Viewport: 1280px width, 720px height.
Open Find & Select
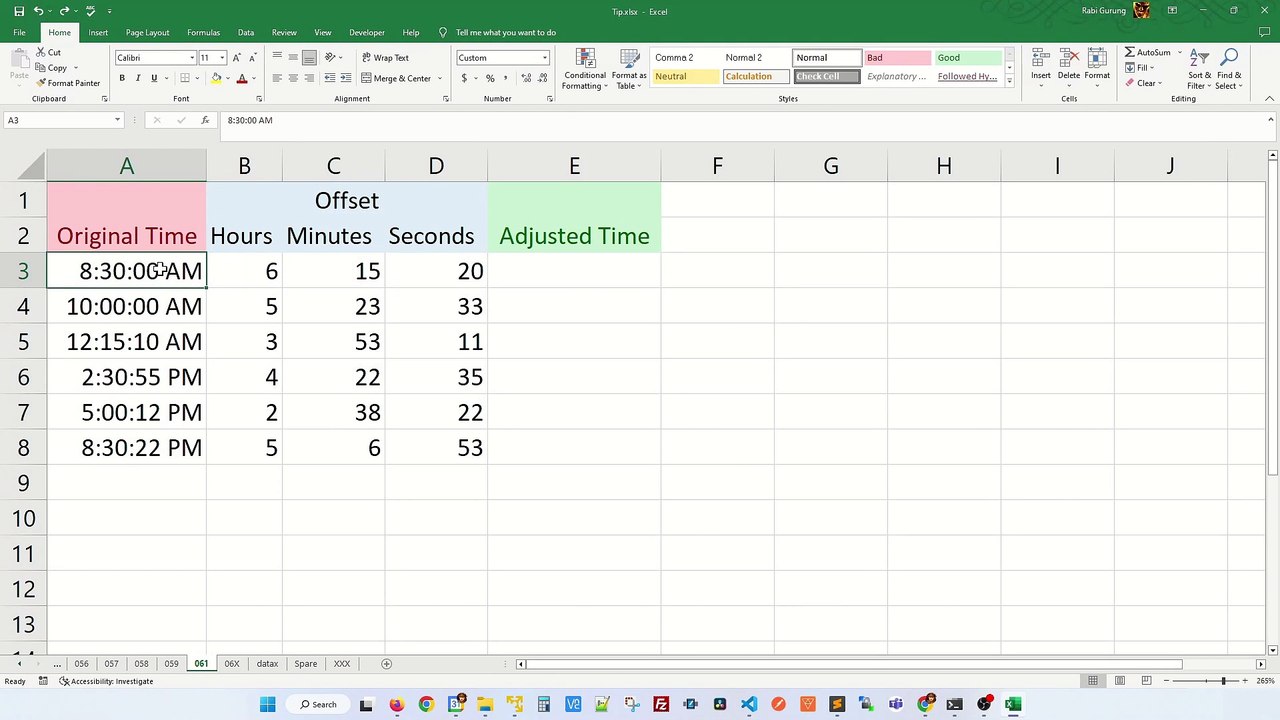point(1230,68)
